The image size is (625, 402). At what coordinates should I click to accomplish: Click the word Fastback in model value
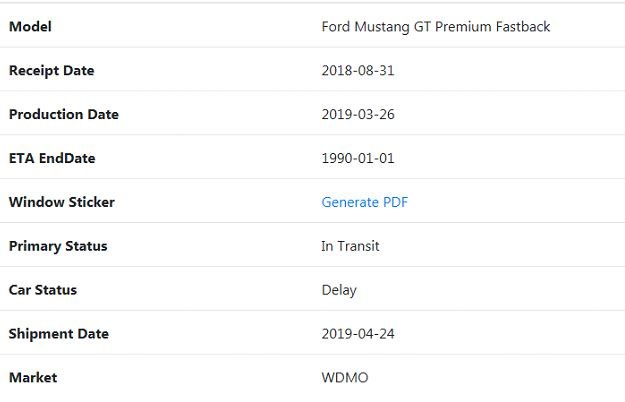pyautogui.click(x=523, y=26)
